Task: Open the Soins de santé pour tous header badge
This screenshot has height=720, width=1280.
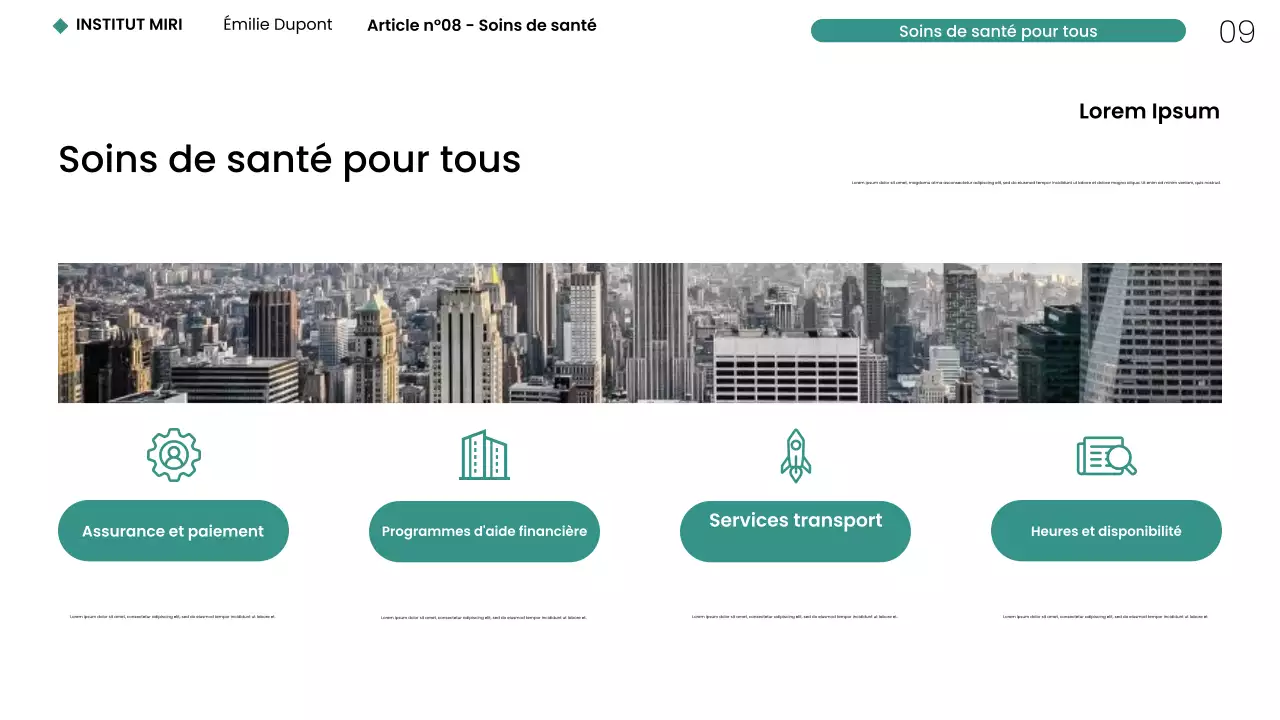Action: (998, 31)
